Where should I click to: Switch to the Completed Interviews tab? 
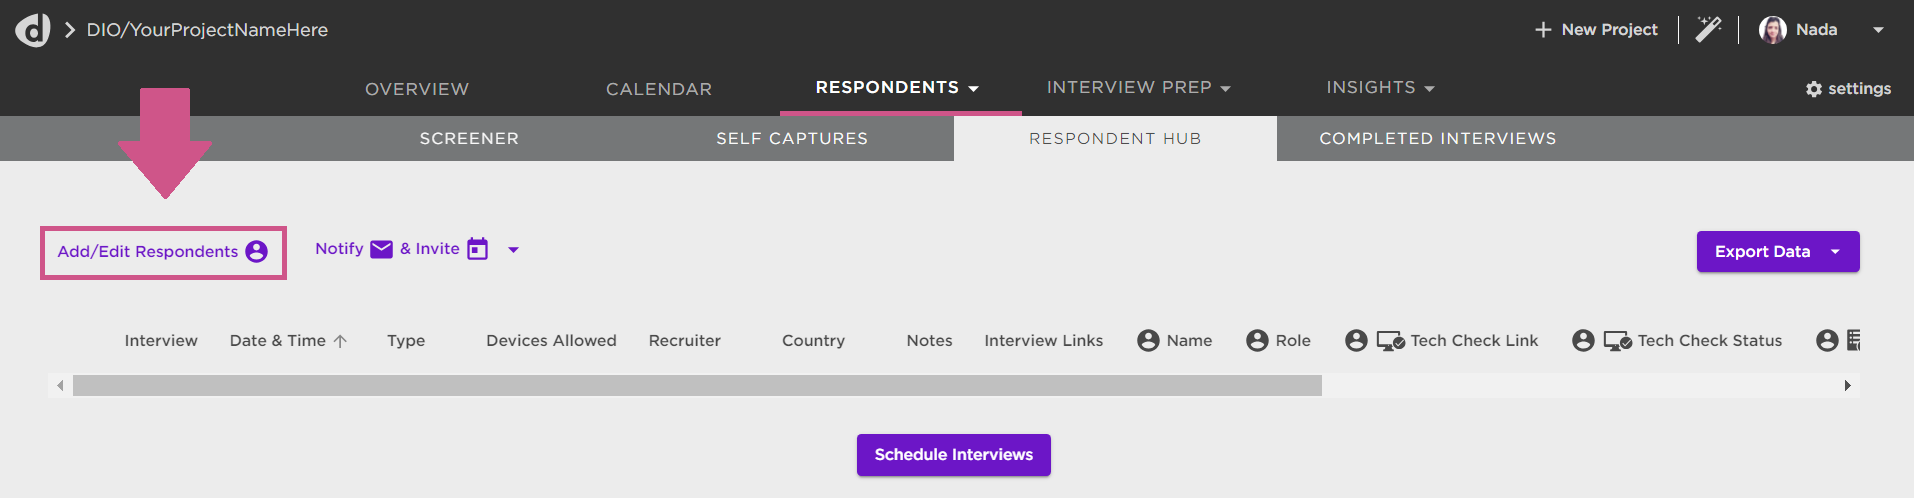tap(1437, 138)
